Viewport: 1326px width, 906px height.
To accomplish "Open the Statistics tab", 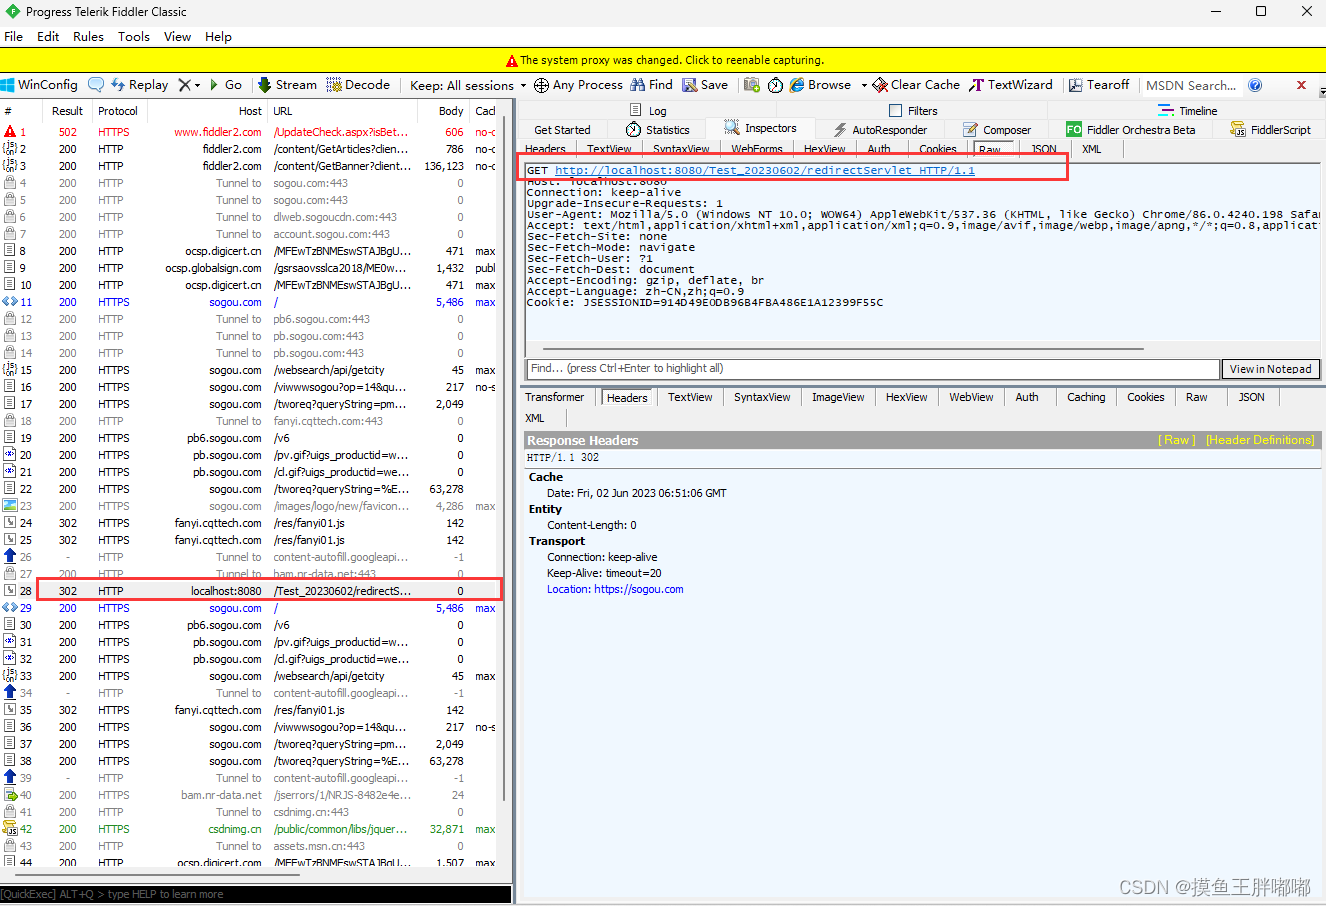I will pyautogui.click(x=658, y=130).
